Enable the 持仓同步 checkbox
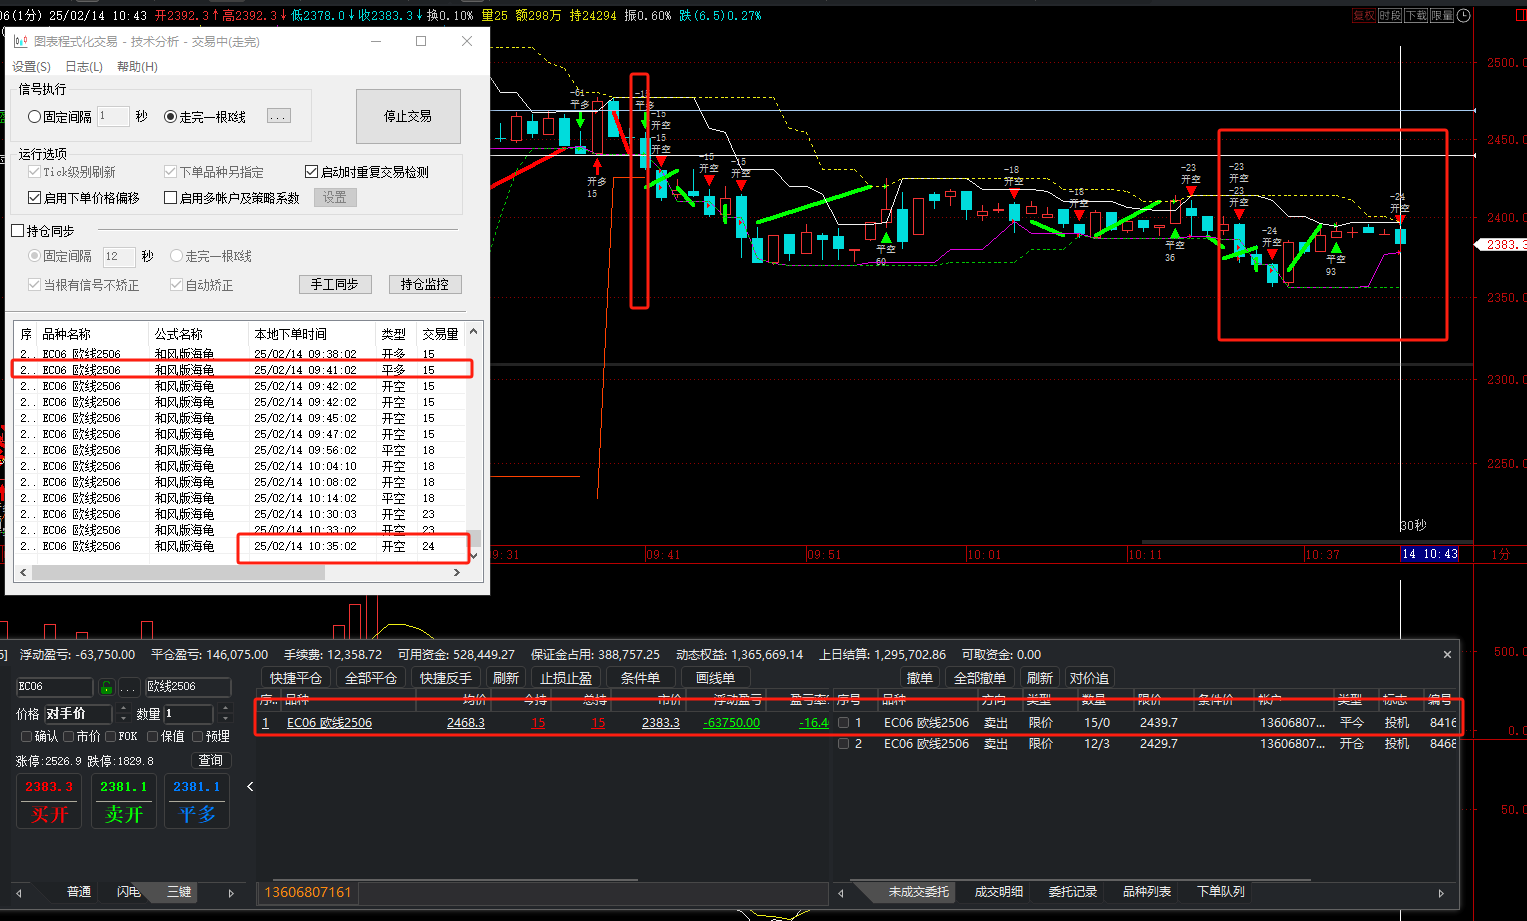Screen dimensions: 1527x921 18,231
